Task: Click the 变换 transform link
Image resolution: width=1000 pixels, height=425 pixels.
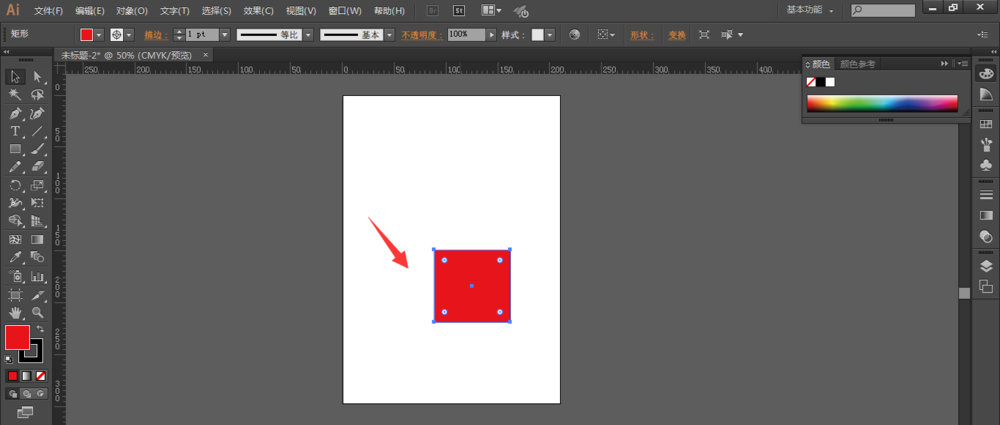Action: coord(677,35)
